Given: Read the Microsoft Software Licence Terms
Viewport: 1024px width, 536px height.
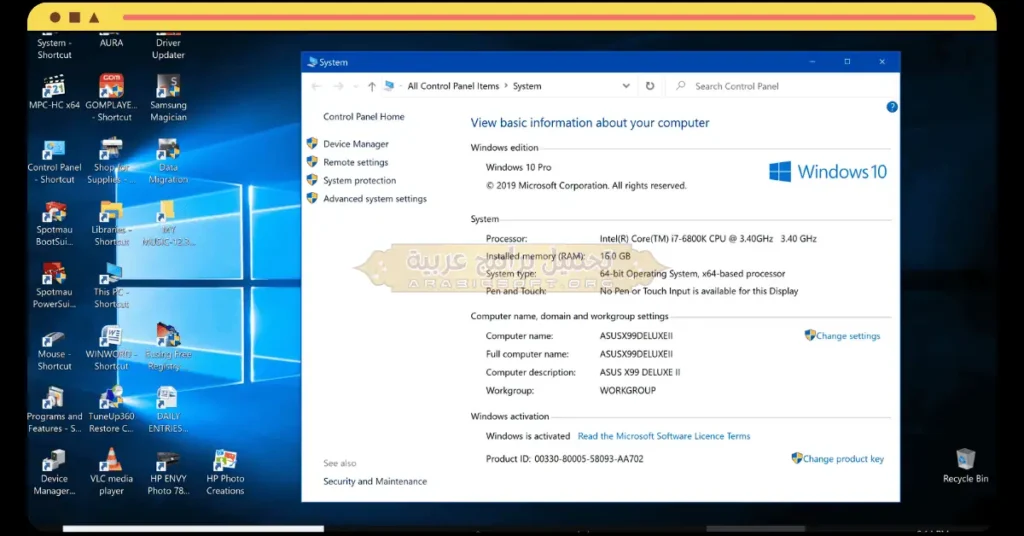Looking at the screenshot, I should [x=664, y=436].
